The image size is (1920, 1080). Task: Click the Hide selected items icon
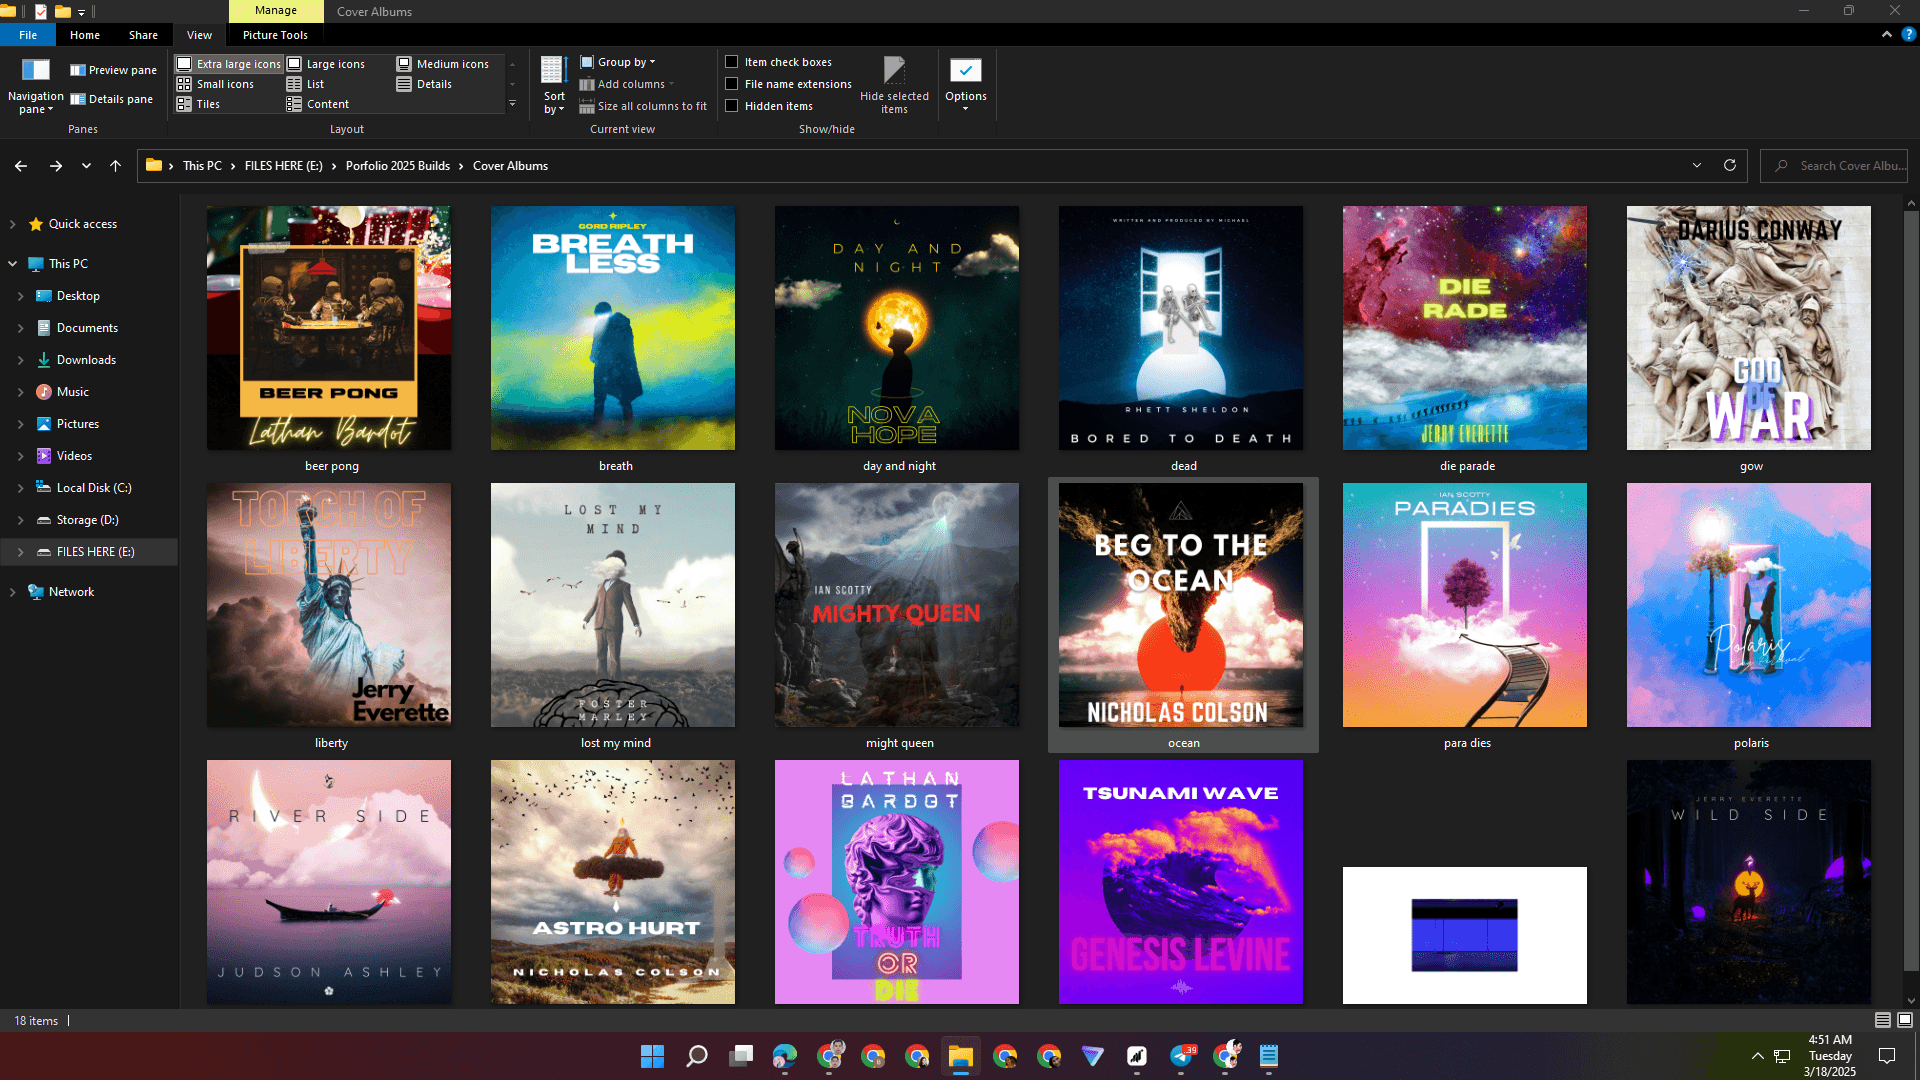[894, 71]
